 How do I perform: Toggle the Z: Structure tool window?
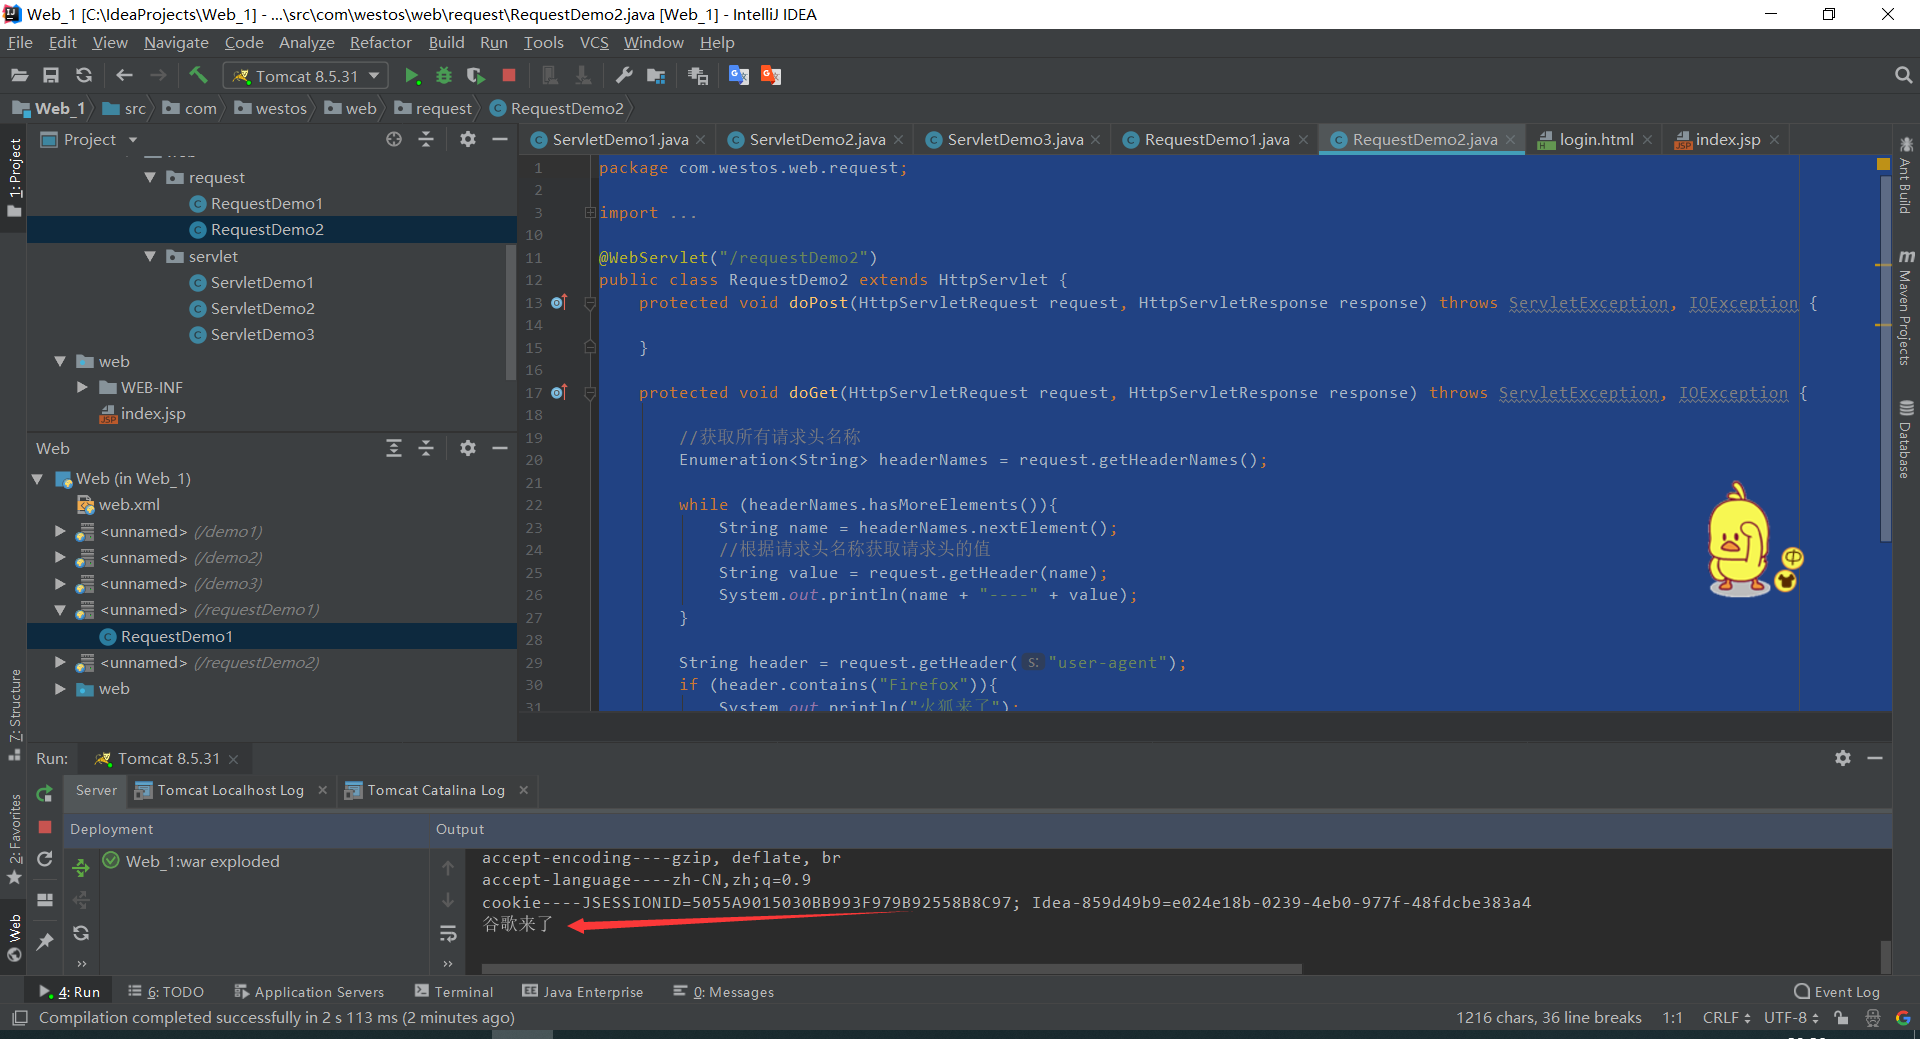14,714
